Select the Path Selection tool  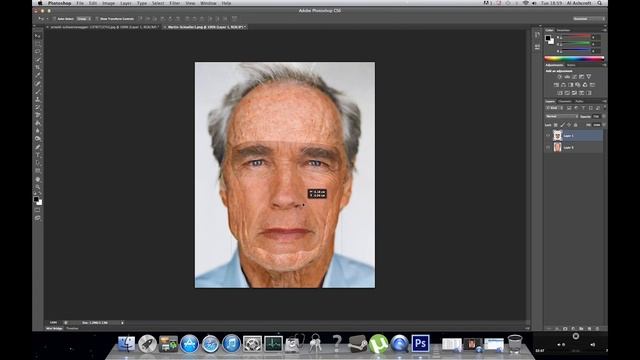[38, 163]
